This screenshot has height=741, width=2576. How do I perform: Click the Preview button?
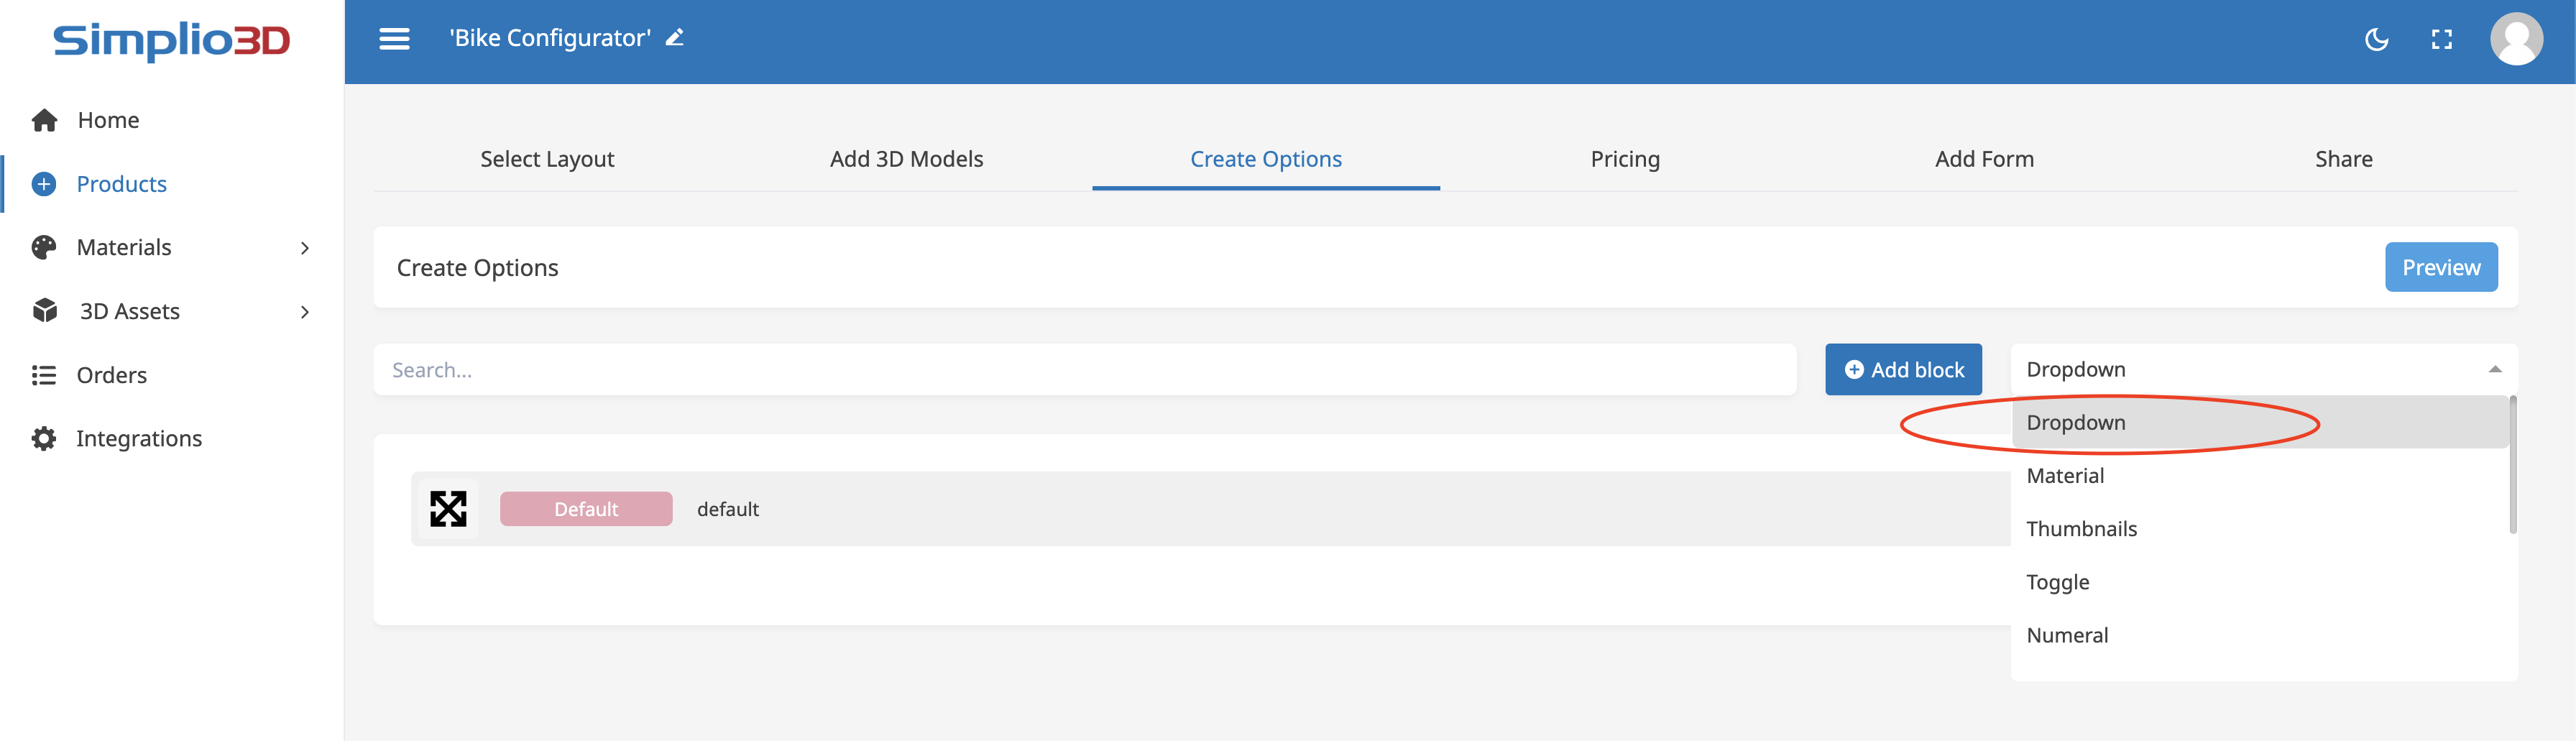[2440, 268]
